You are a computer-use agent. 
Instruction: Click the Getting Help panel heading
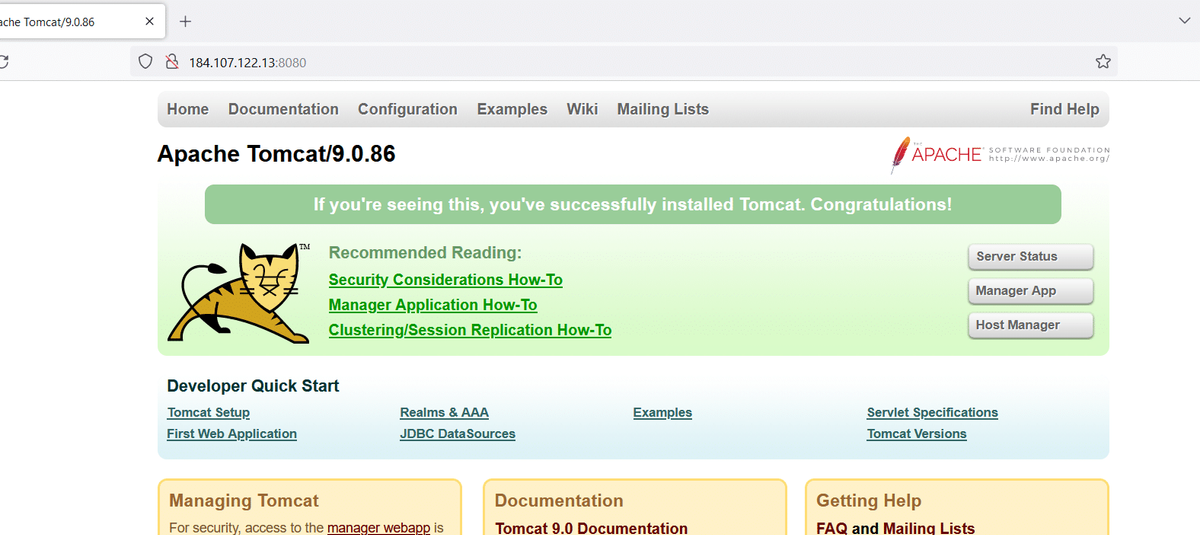pyautogui.click(x=869, y=501)
